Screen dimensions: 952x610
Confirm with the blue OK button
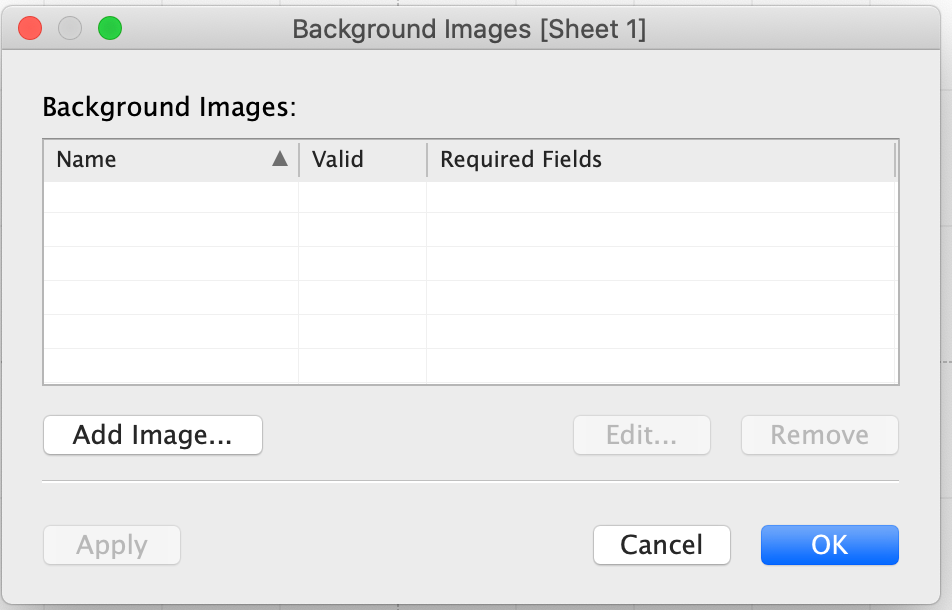829,545
